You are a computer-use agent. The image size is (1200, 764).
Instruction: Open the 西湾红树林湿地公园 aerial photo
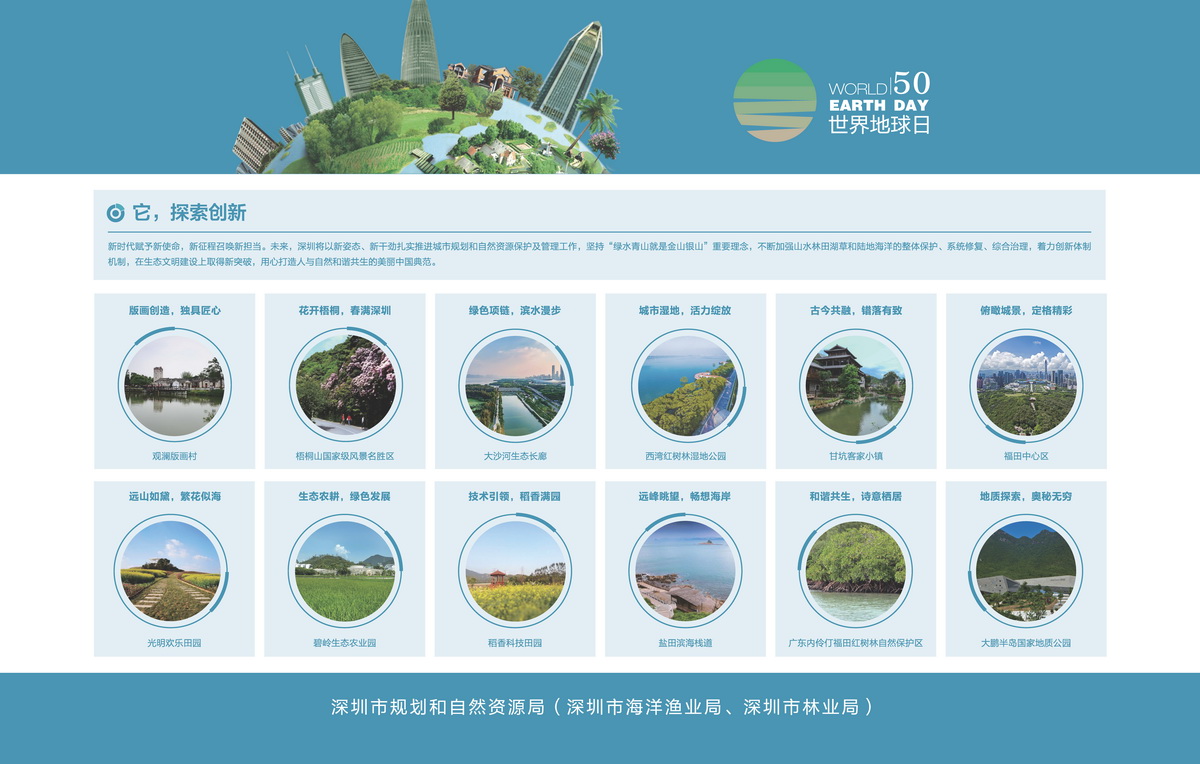click(686, 385)
